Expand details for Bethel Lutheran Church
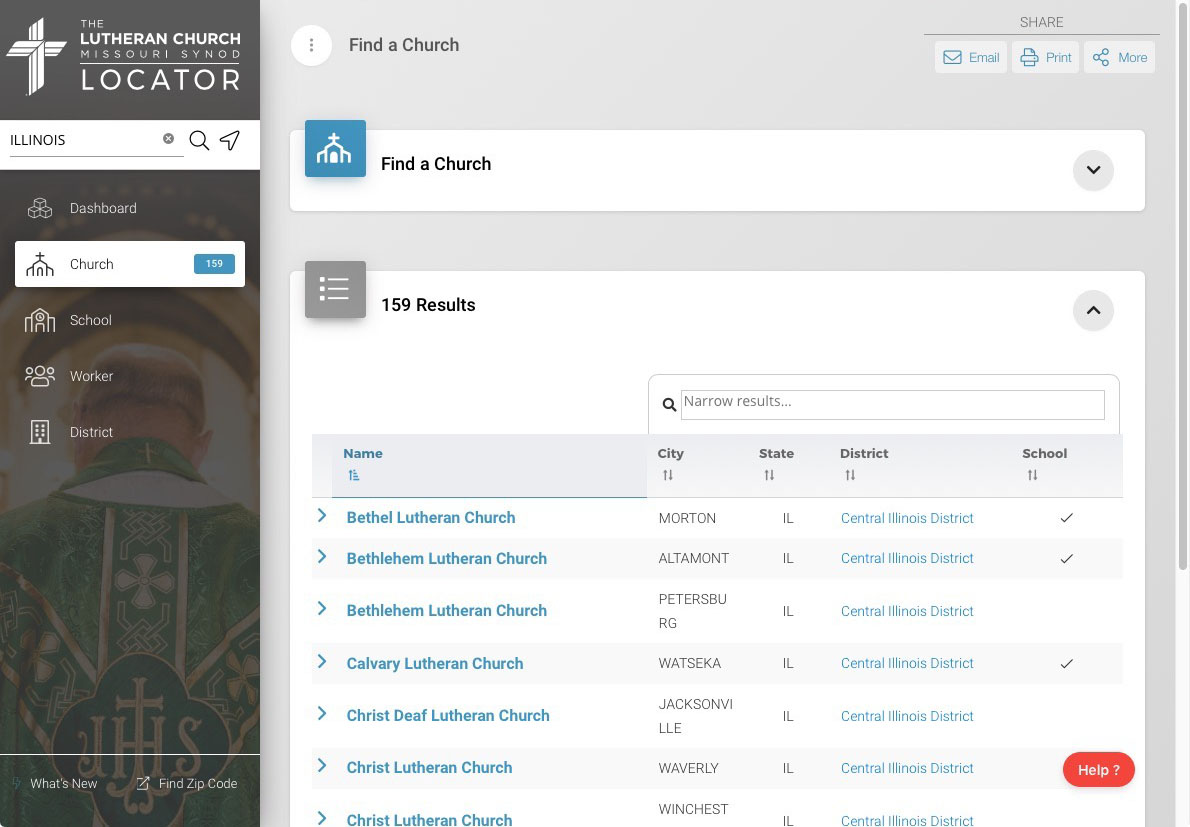The image size is (1190, 827). [x=321, y=517]
